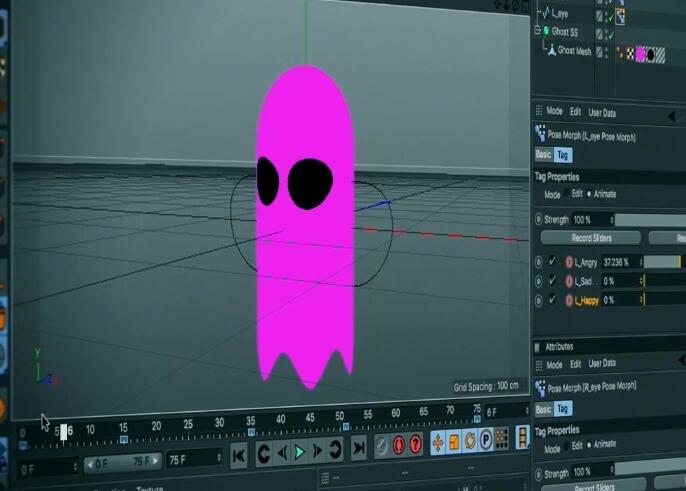Toggle the L_Sad keyframe circle

pyautogui.click(x=539, y=281)
